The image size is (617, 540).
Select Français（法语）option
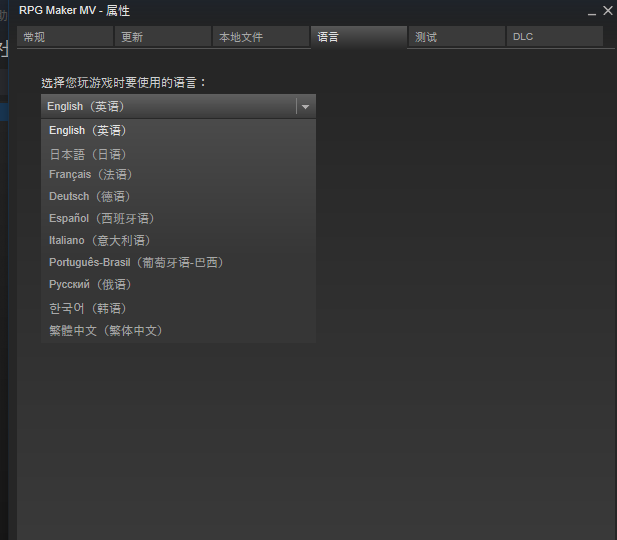point(178,174)
